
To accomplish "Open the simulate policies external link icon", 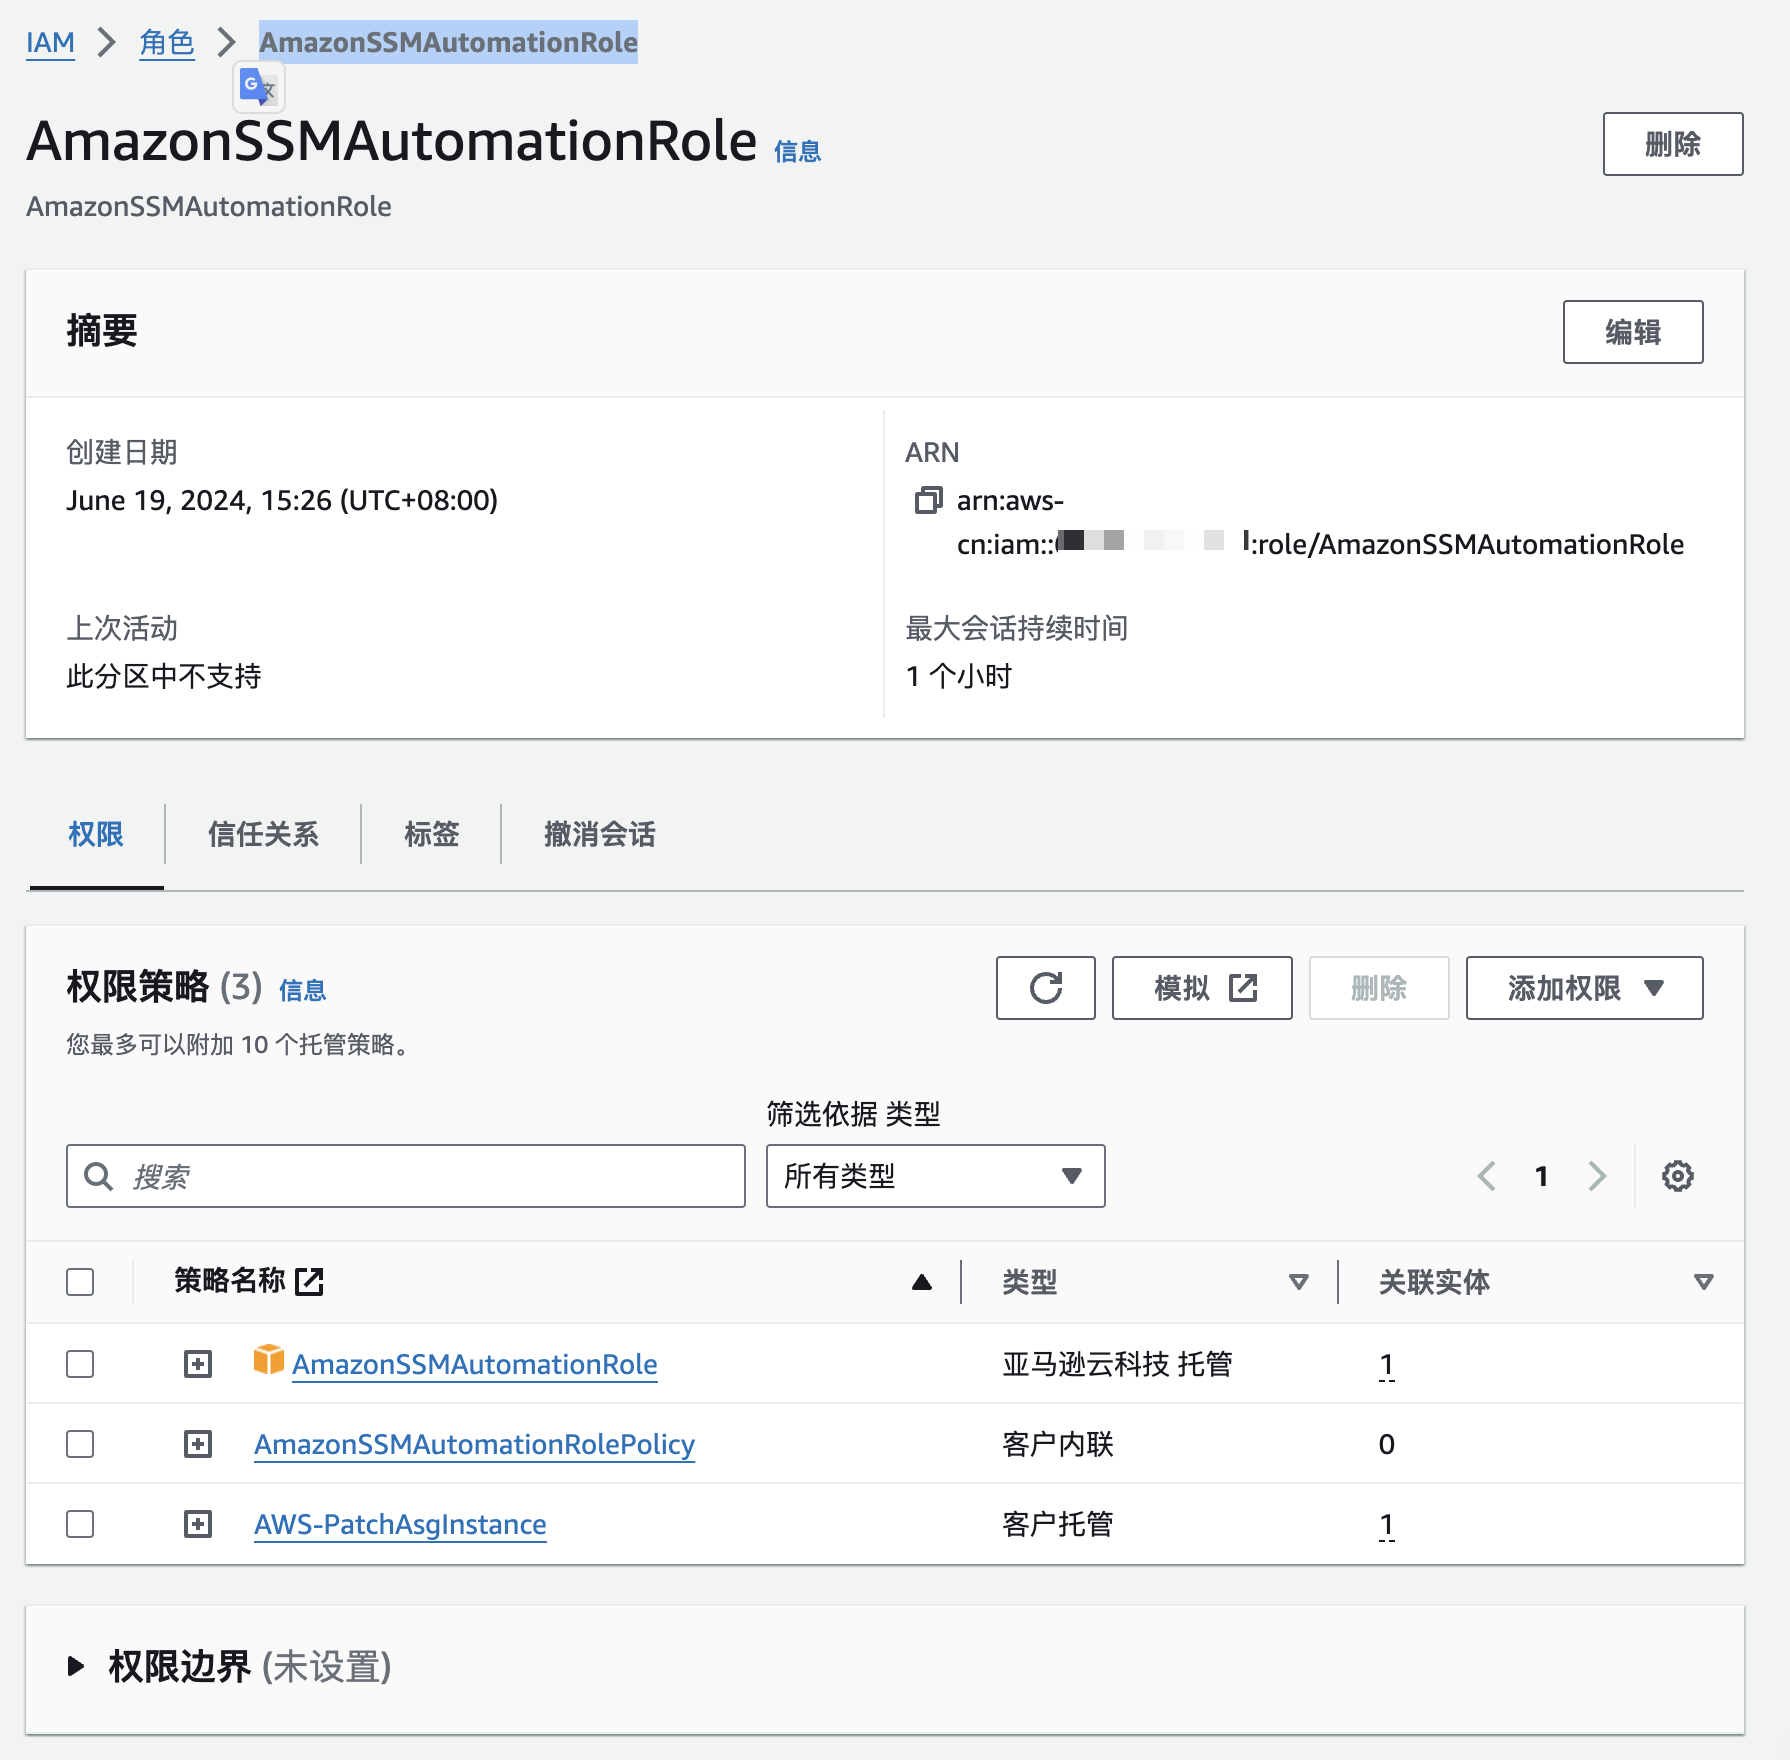I will [1242, 988].
